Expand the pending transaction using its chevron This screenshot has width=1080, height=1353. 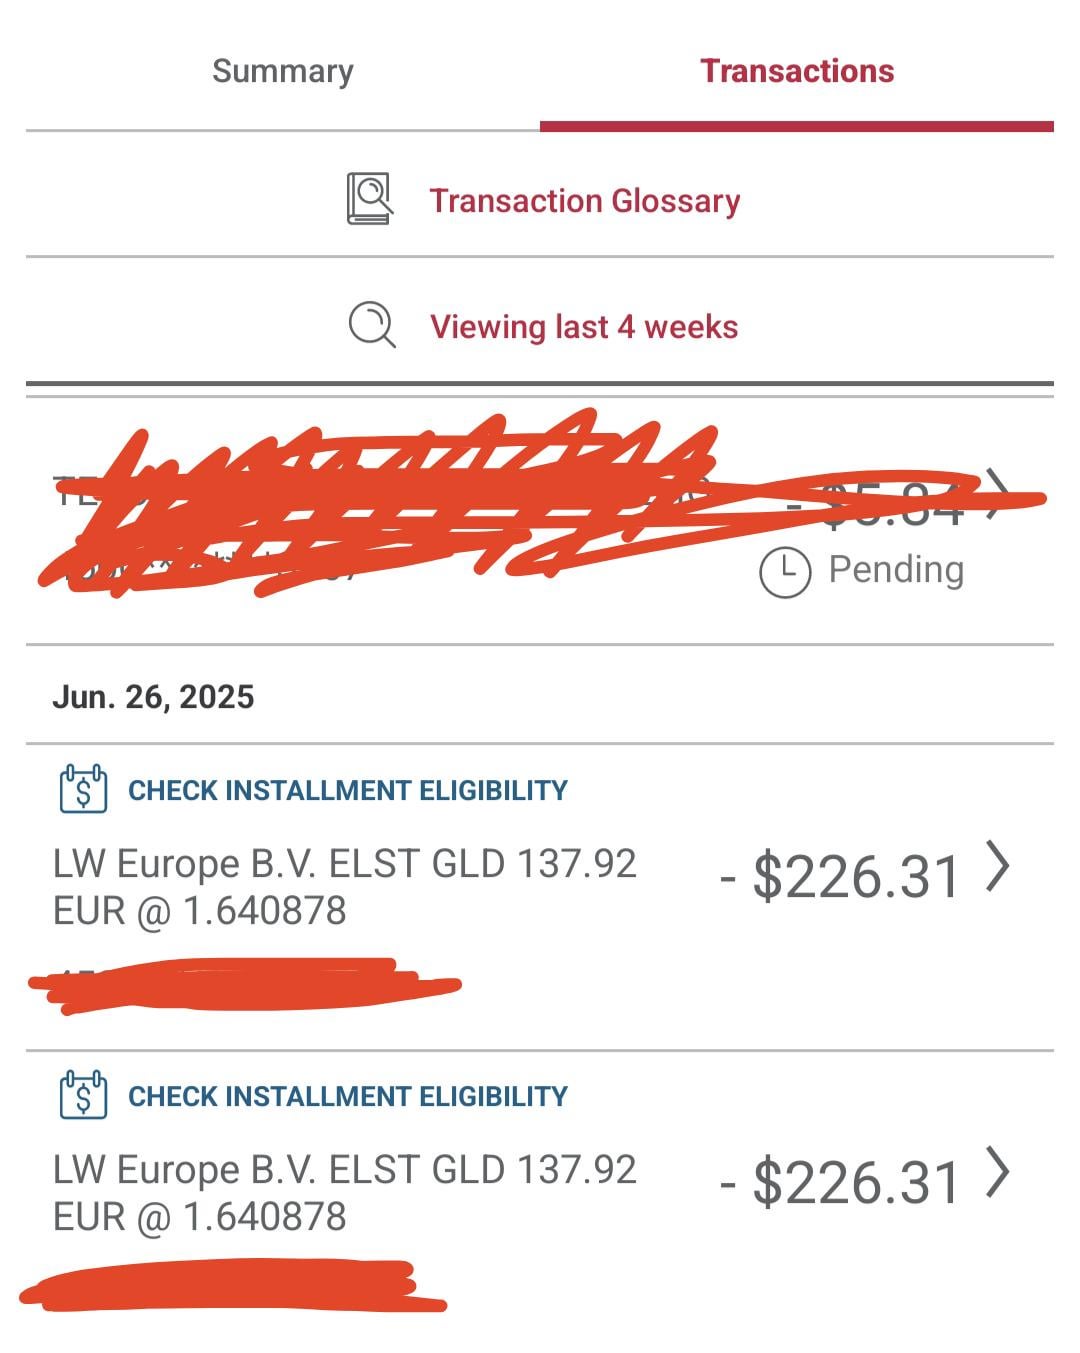[996, 494]
